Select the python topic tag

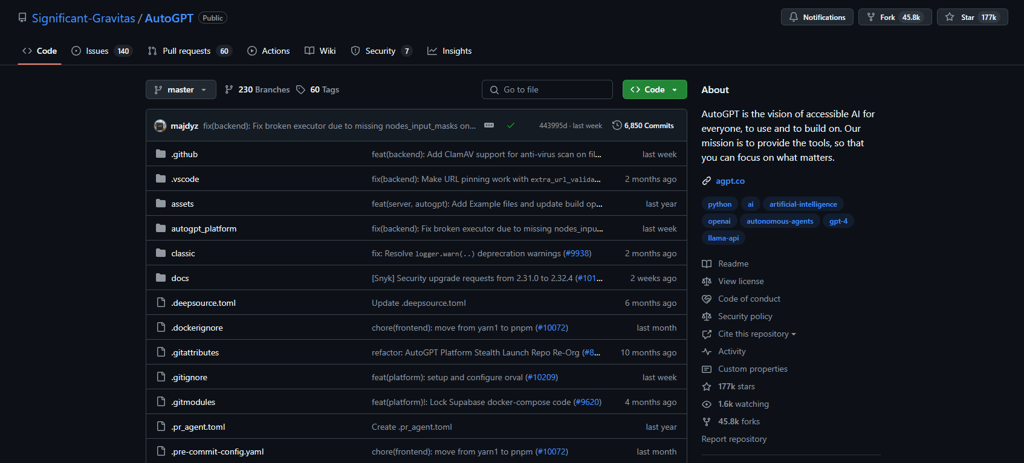[x=720, y=204]
